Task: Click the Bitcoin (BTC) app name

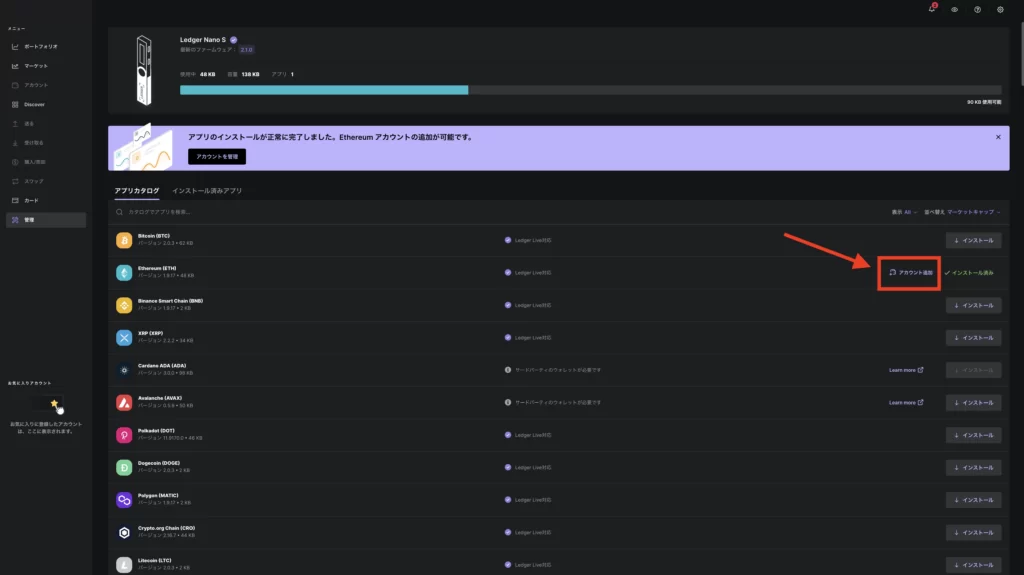Action: [x=153, y=236]
